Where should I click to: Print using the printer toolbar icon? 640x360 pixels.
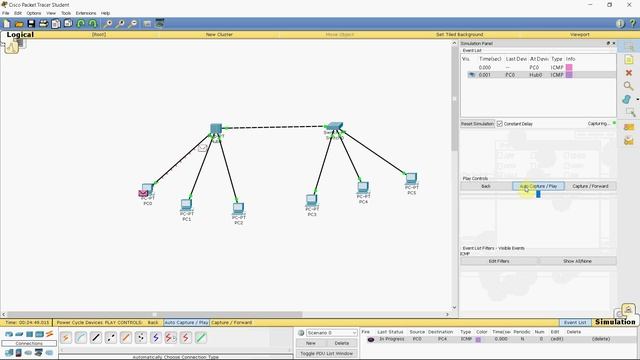[x=43, y=24]
